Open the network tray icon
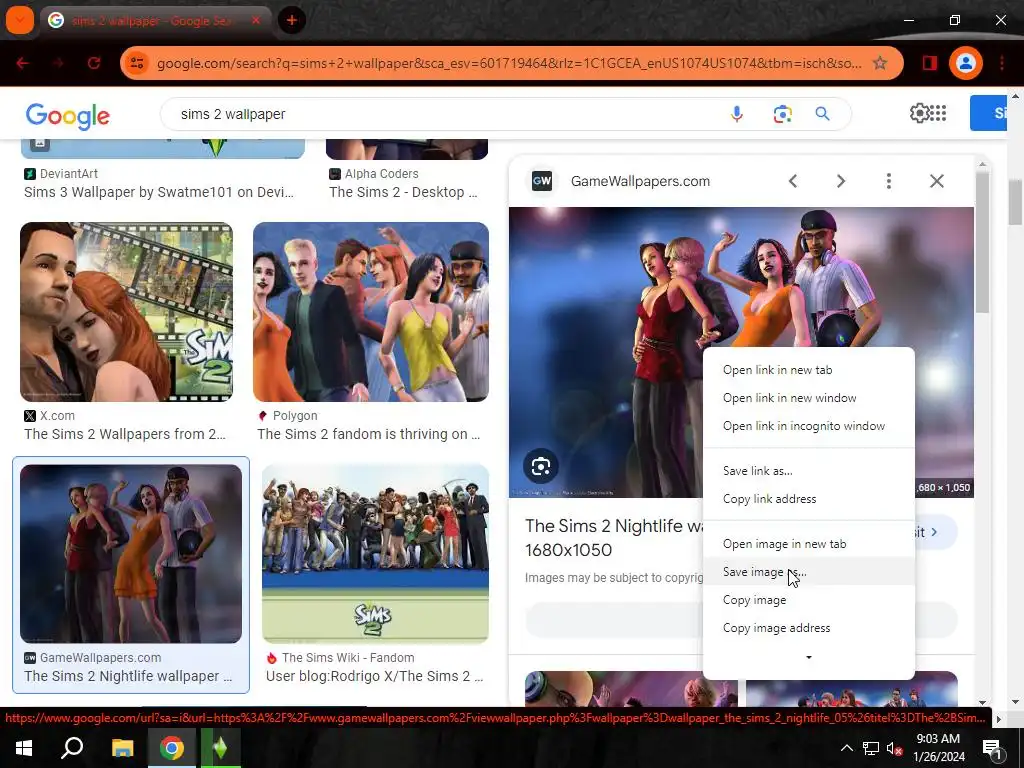 [x=871, y=748]
